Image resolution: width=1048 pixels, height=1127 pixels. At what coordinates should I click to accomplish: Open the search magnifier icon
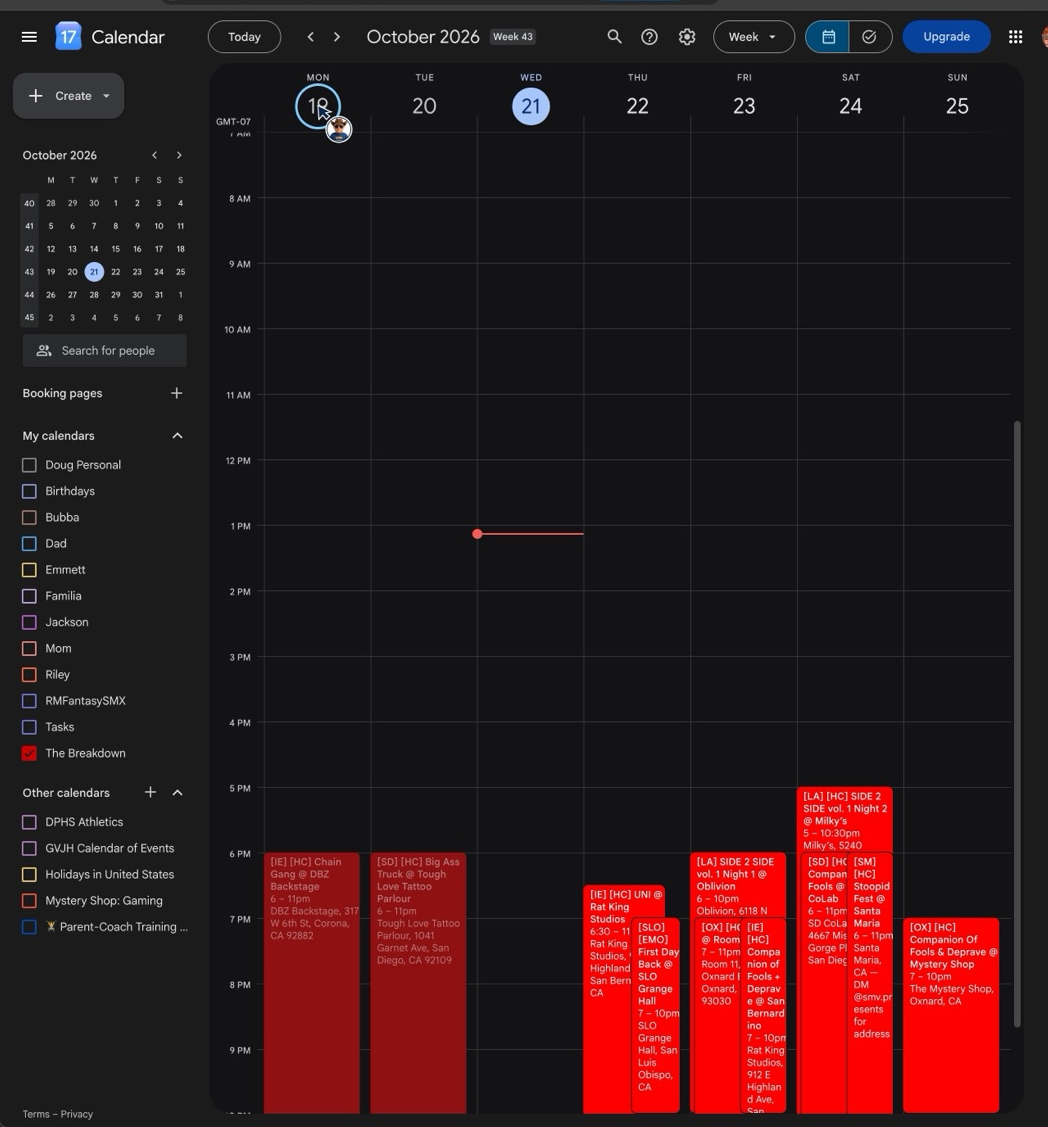(614, 37)
